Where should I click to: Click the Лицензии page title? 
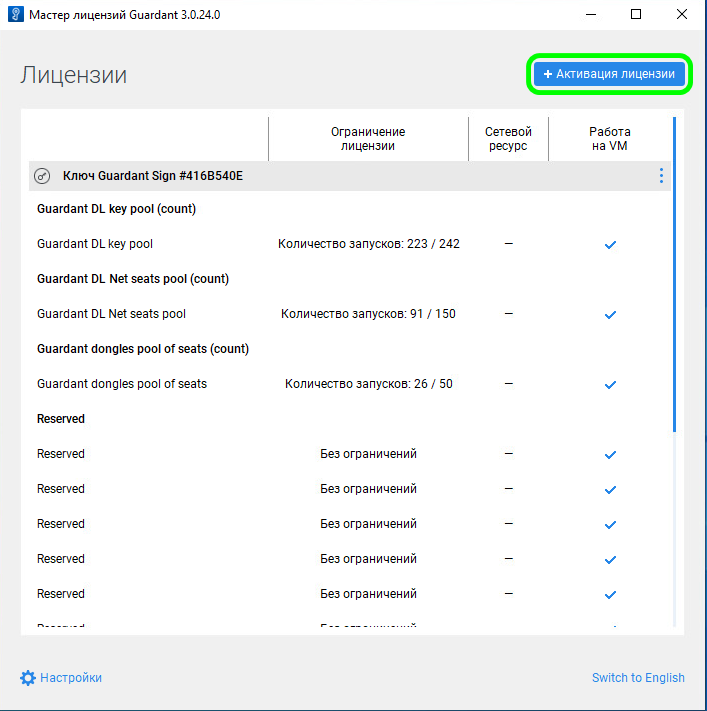(x=73, y=75)
